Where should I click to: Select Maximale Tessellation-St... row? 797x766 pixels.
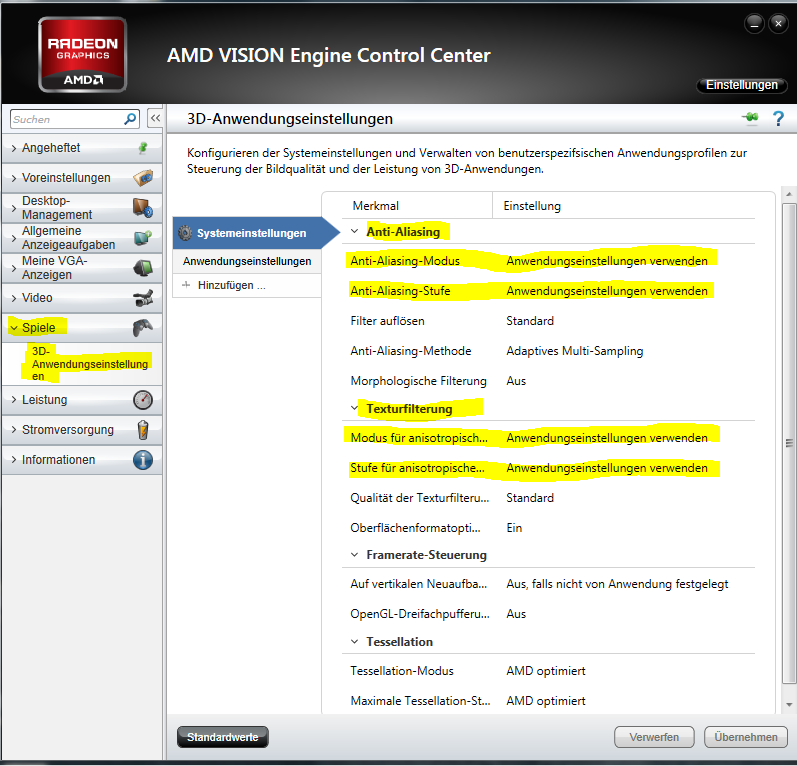point(549,701)
